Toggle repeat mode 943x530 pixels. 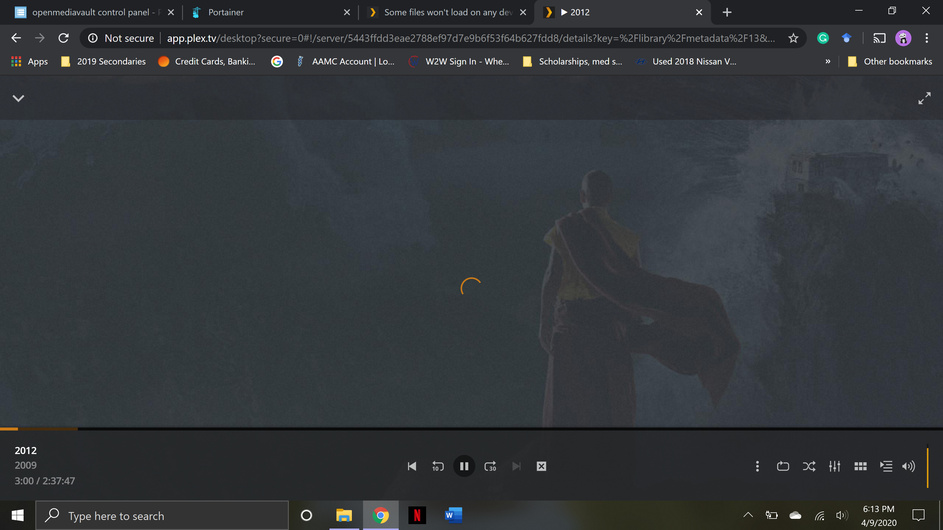[x=783, y=466]
